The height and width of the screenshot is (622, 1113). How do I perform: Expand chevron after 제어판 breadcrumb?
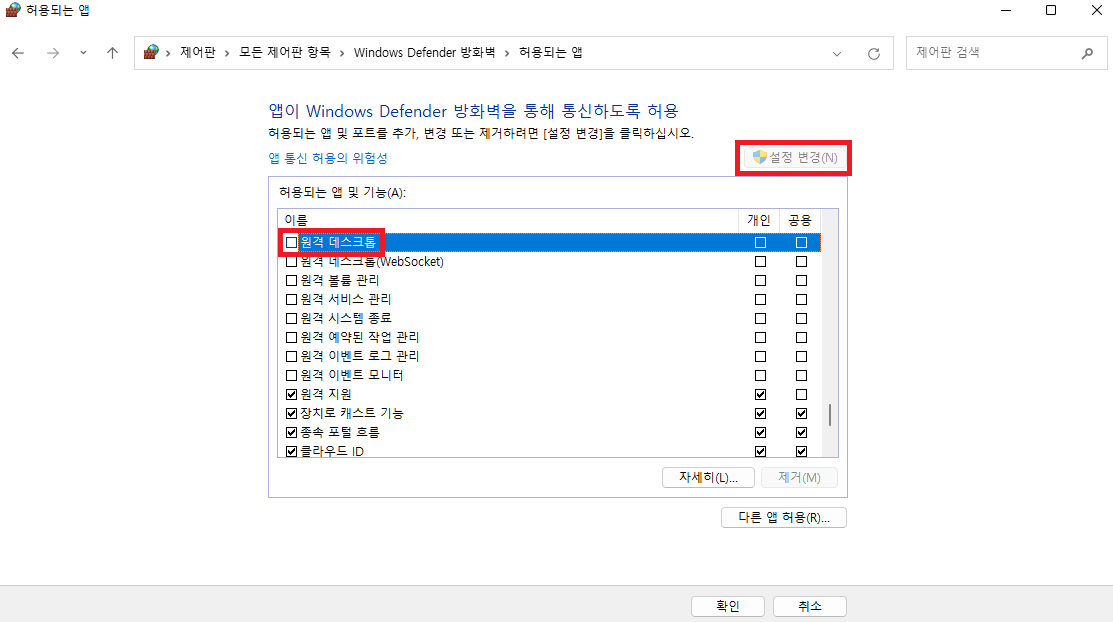[x=227, y=53]
